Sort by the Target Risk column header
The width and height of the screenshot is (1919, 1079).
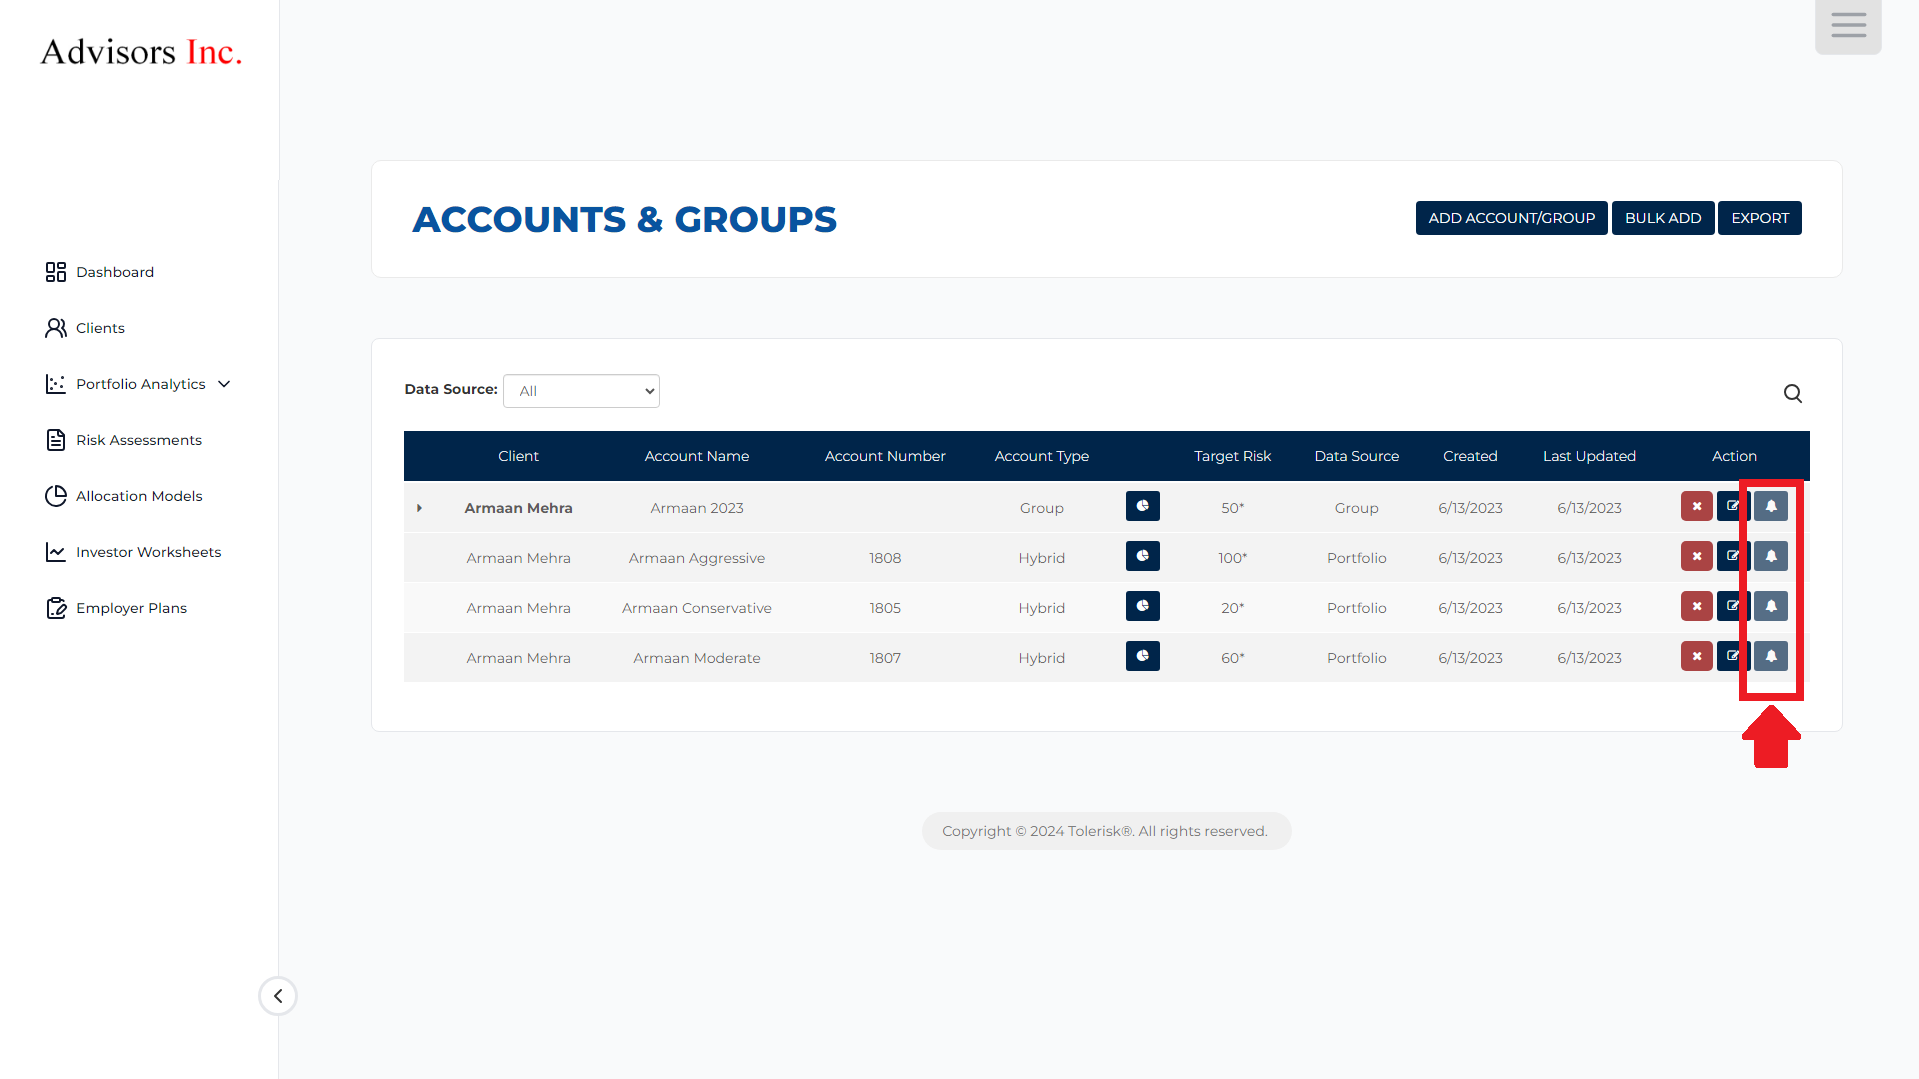point(1232,456)
